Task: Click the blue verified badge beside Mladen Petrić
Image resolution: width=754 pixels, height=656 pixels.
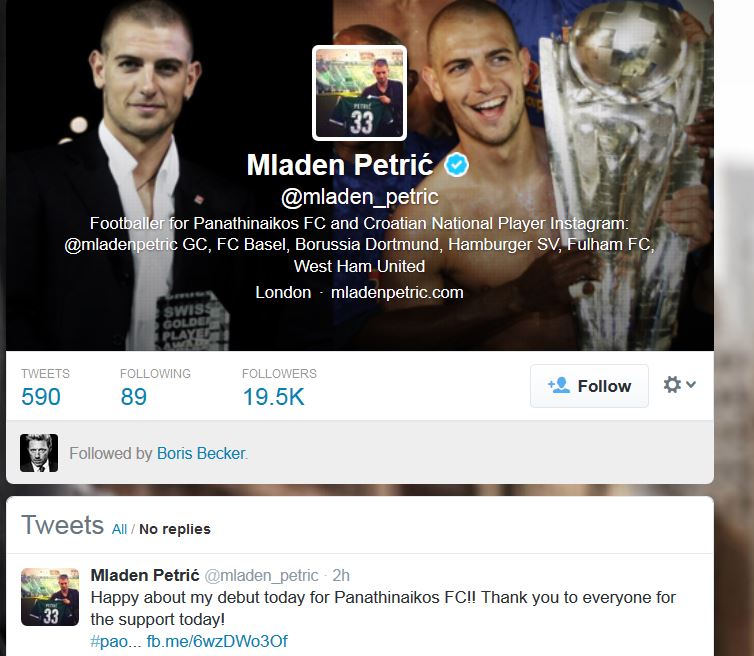Action: pyautogui.click(x=456, y=165)
